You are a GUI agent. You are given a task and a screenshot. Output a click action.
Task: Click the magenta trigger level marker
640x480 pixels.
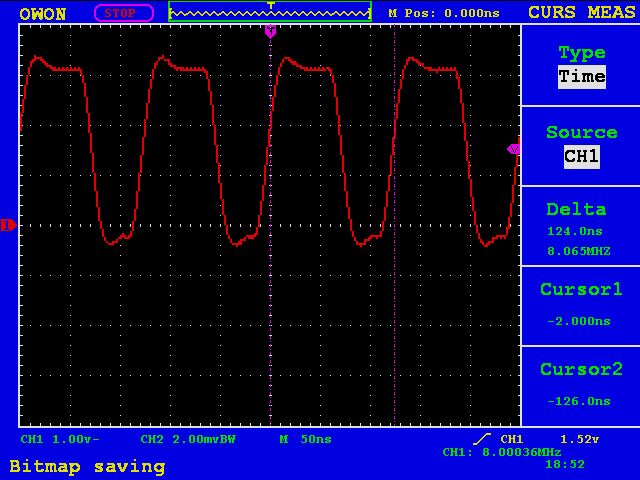(513, 149)
